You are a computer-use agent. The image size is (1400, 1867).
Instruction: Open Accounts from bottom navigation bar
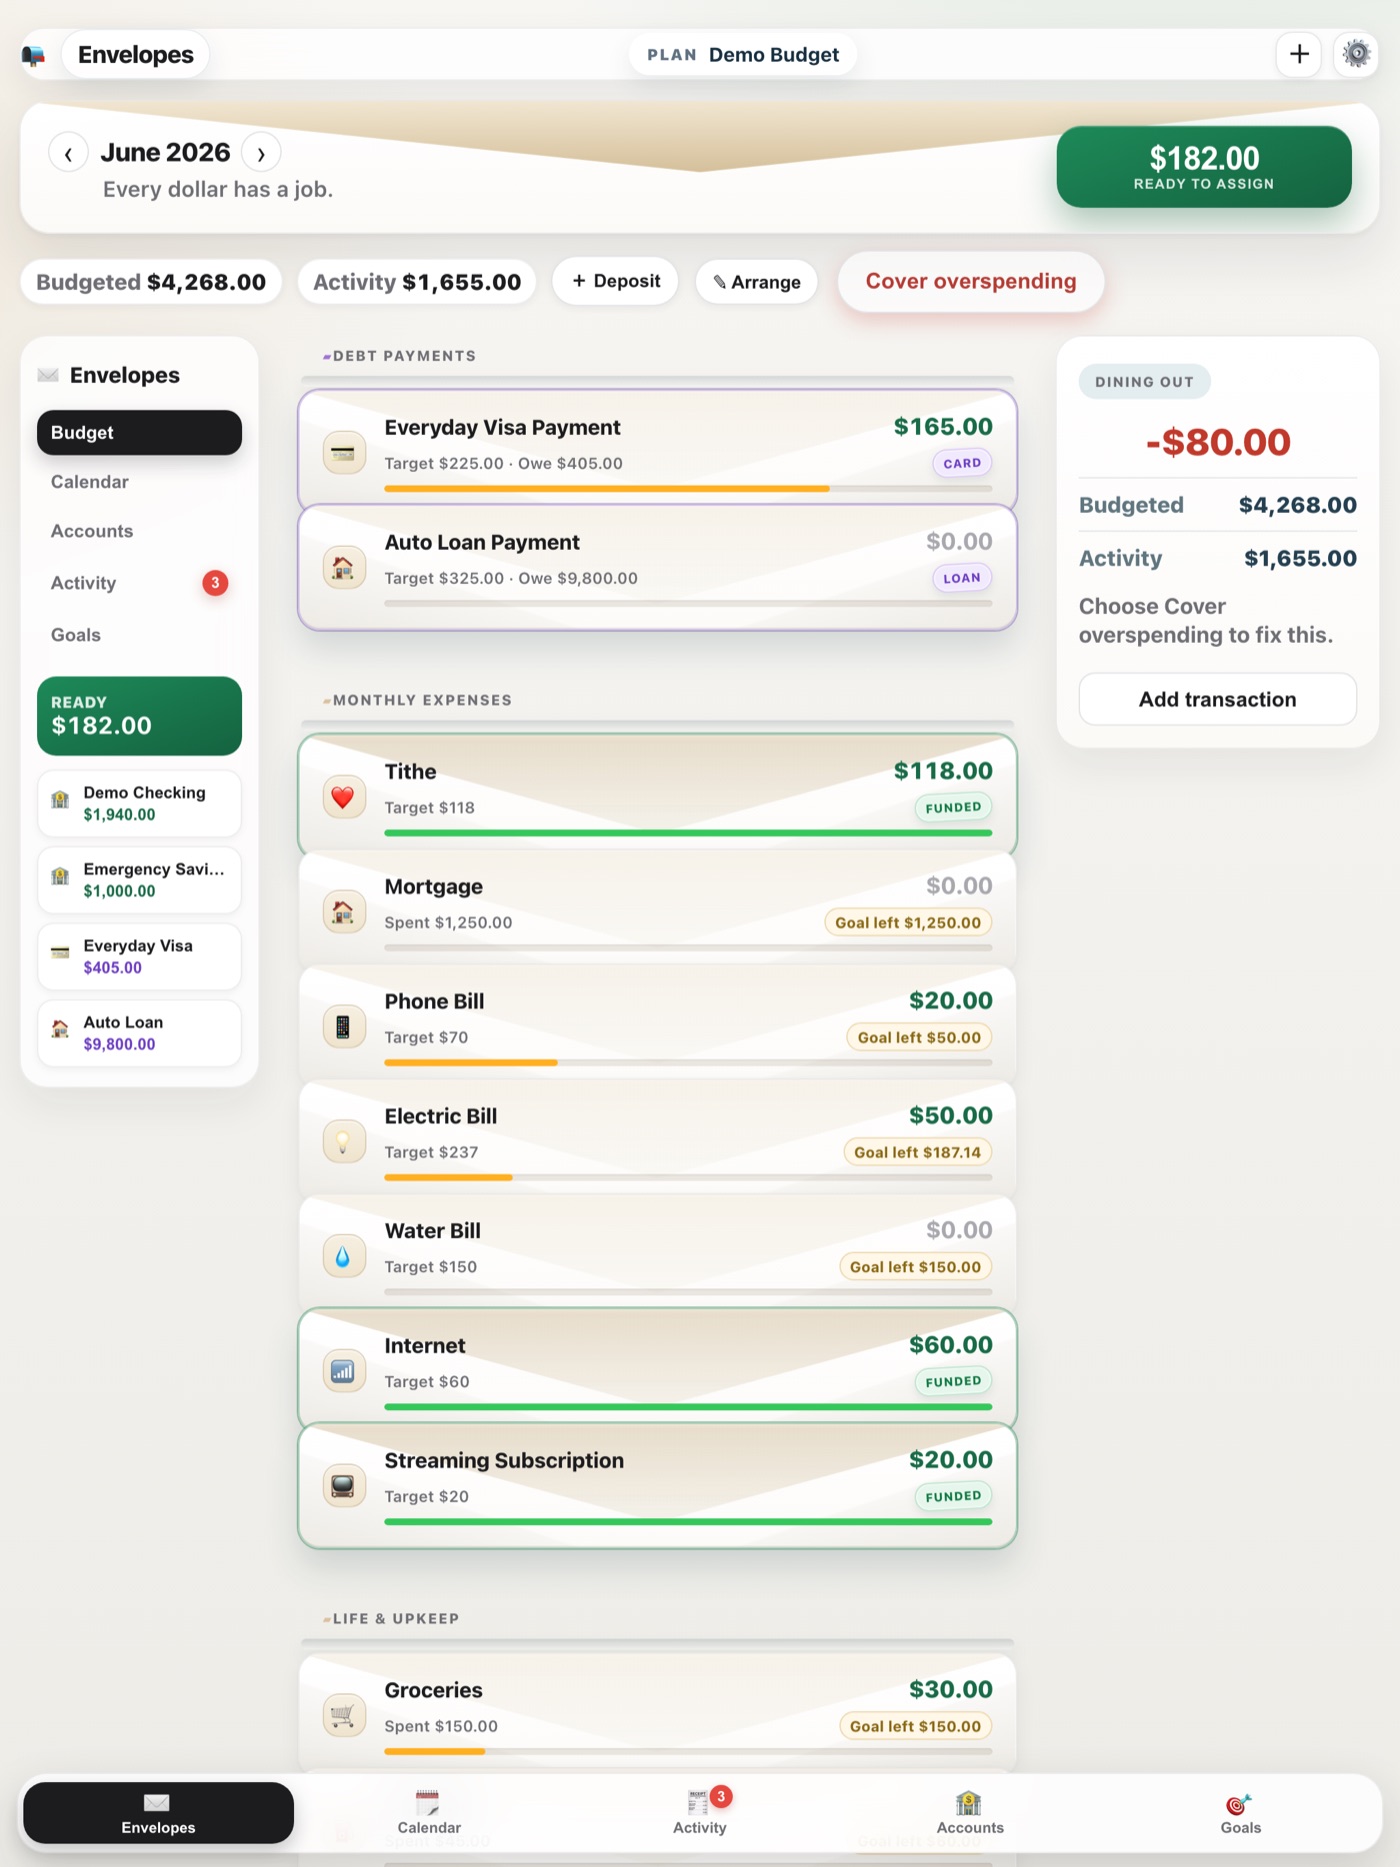coord(970,1813)
